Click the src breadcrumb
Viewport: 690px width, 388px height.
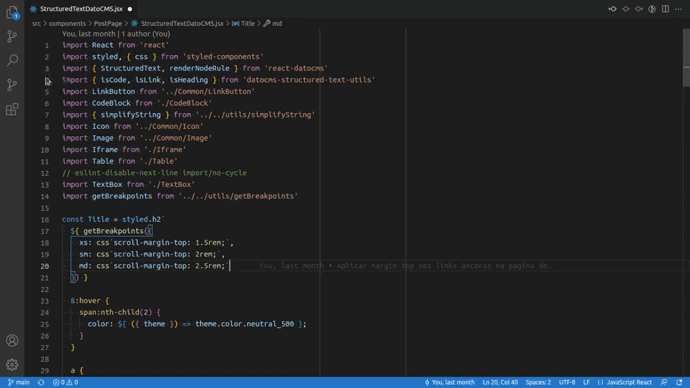[36, 23]
